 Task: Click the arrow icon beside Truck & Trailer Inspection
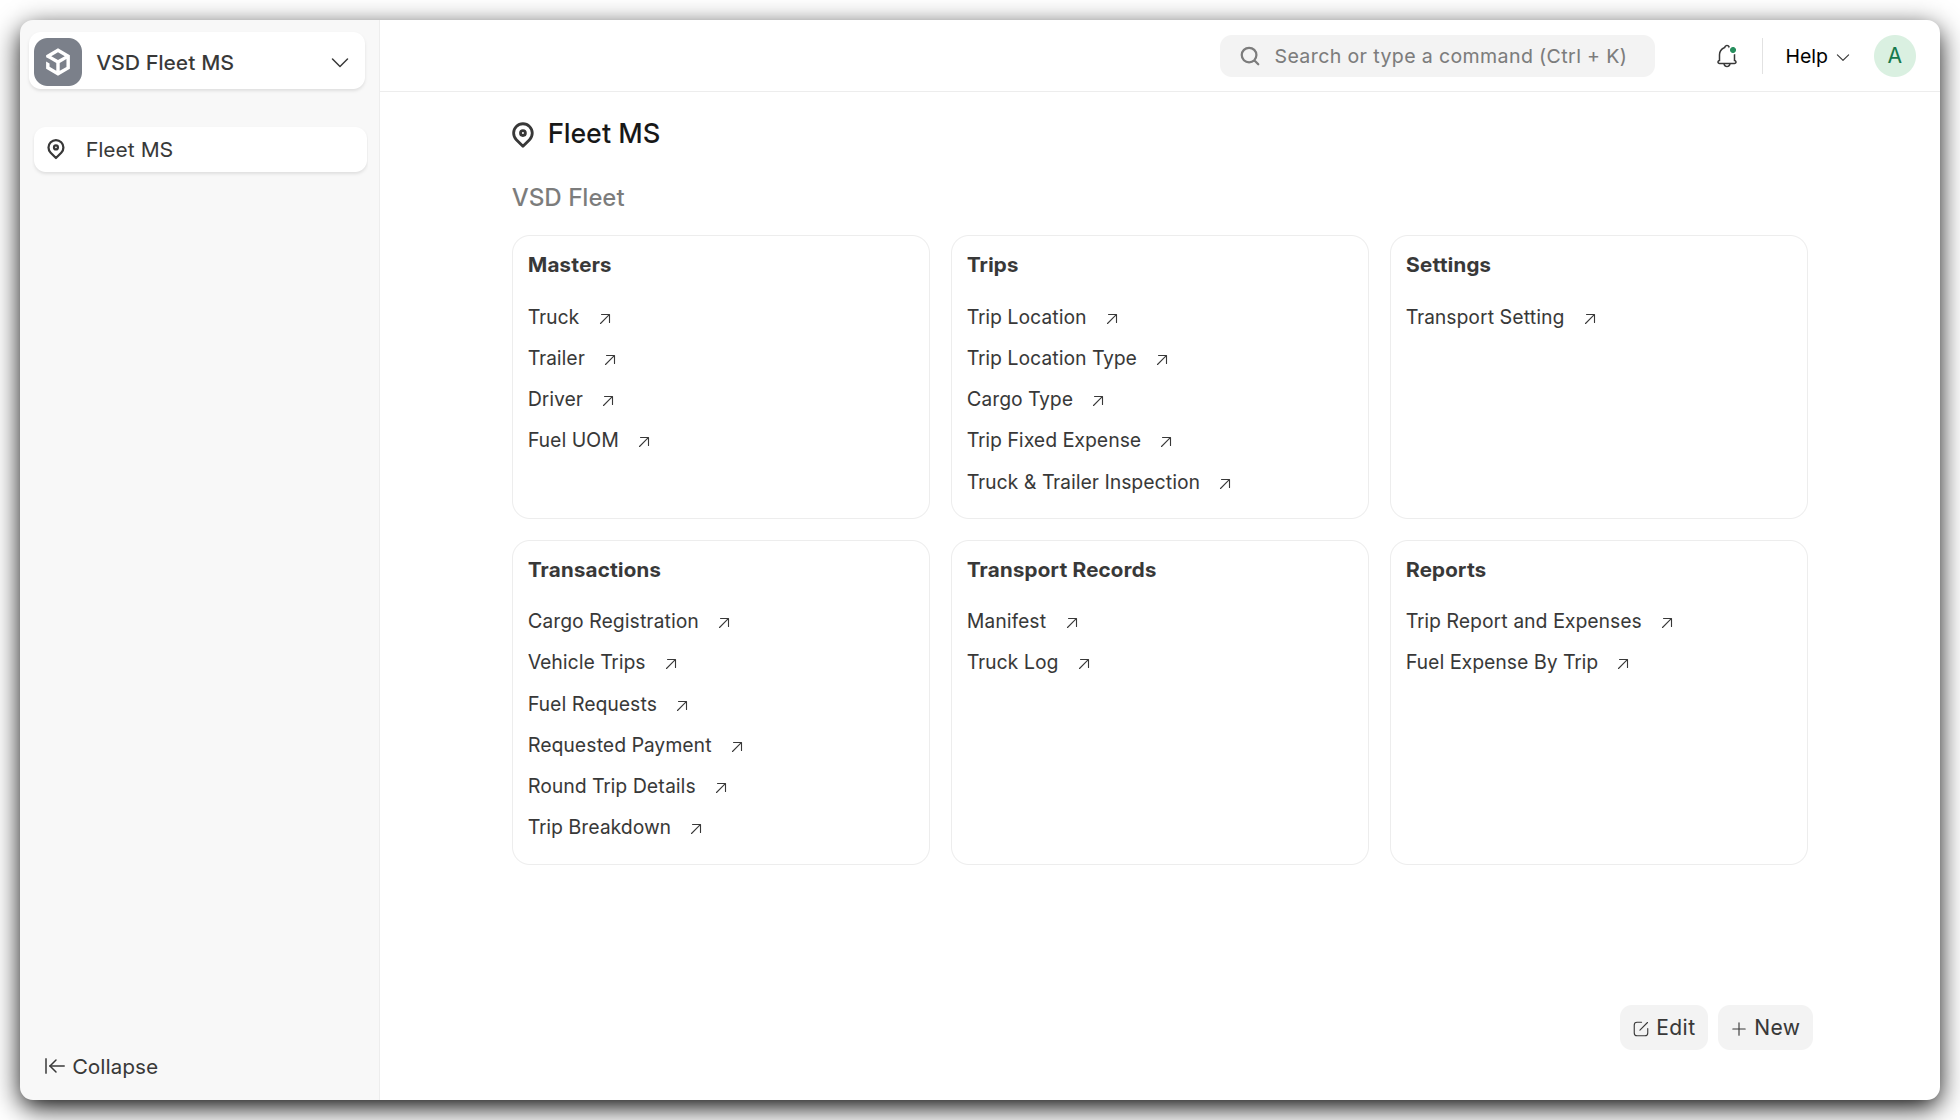[x=1225, y=484]
